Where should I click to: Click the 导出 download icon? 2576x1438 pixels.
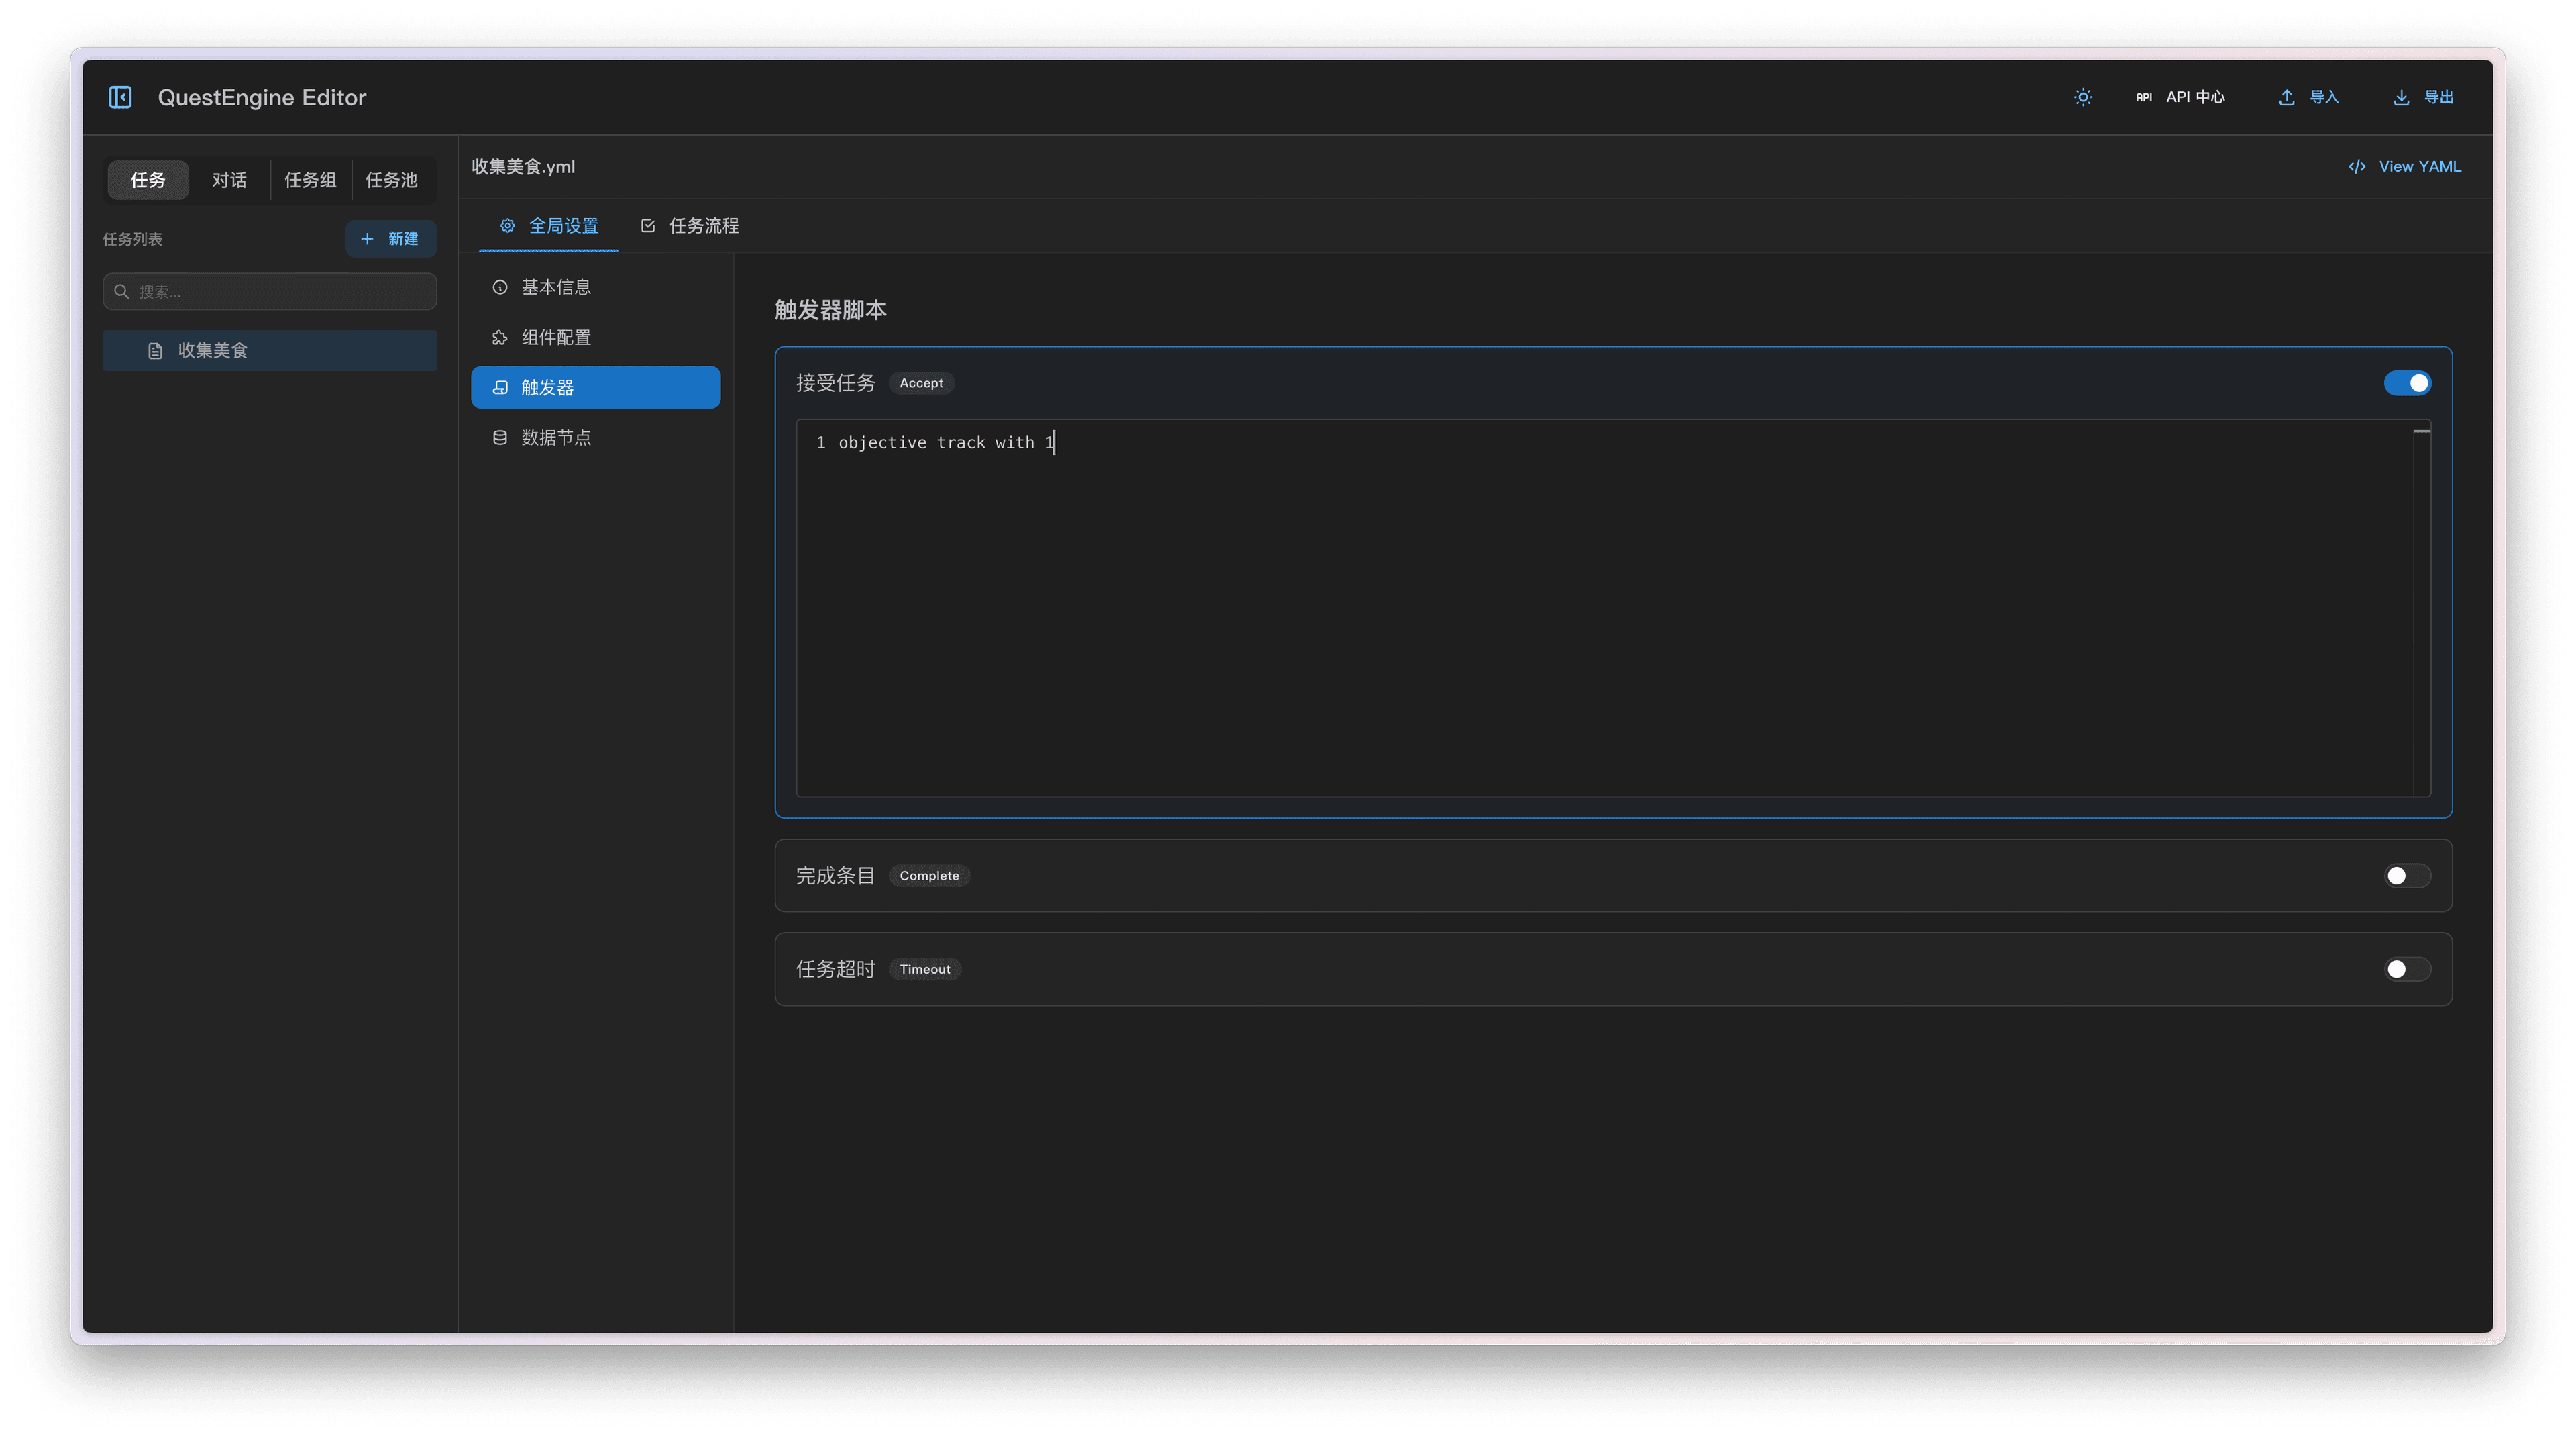[x=2401, y=97]
